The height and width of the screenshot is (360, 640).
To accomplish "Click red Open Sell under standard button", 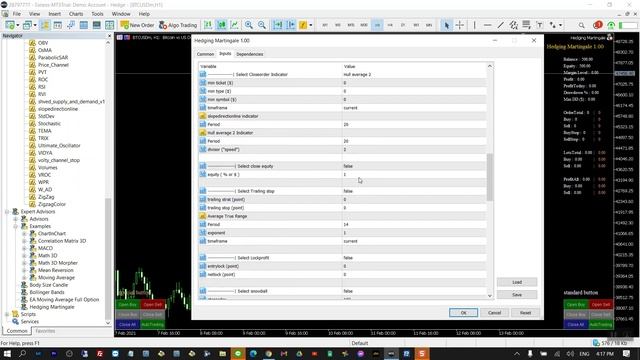I will coord(600,304).
